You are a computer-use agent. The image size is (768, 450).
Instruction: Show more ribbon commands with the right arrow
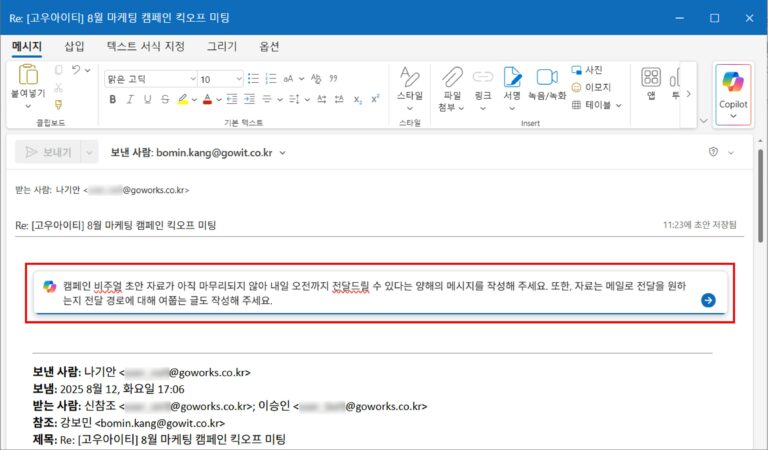pos(689,94)
